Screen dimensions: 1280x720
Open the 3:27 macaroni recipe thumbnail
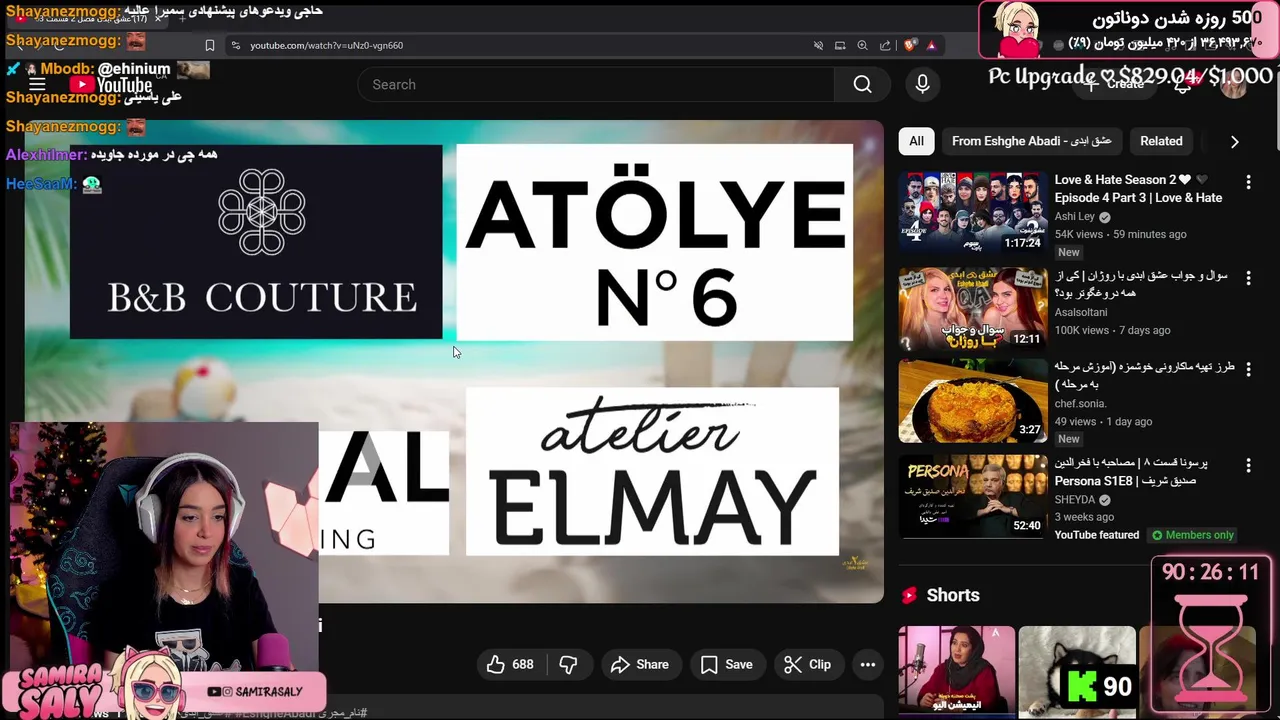972,400
